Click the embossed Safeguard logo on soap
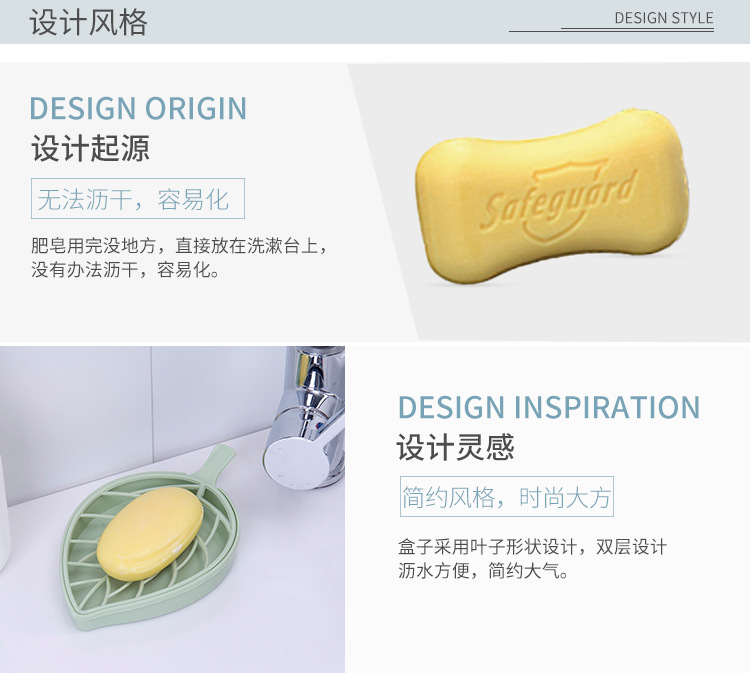 pos(558,200)
